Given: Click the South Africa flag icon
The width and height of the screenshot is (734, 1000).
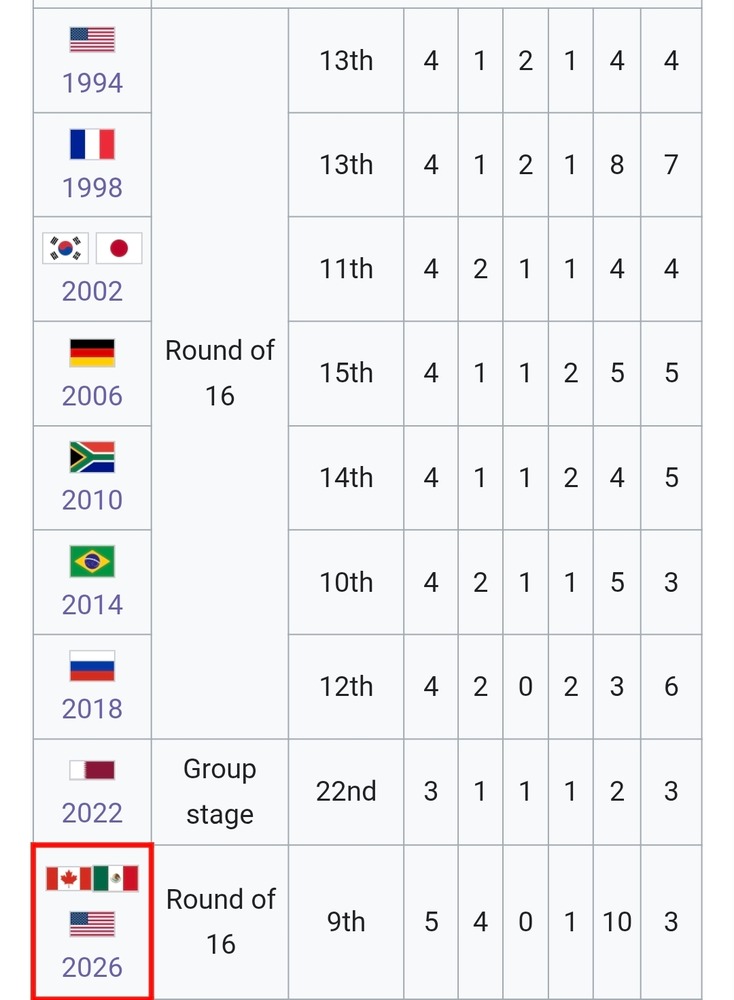Looking at the screenshot, I should [92, 457].
